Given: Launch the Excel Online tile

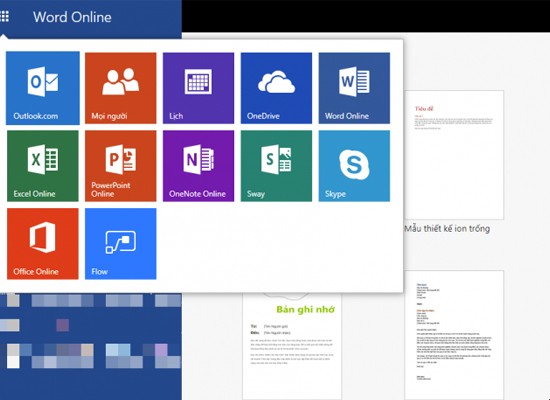Looking at the screenshot, I should [43, 166].
